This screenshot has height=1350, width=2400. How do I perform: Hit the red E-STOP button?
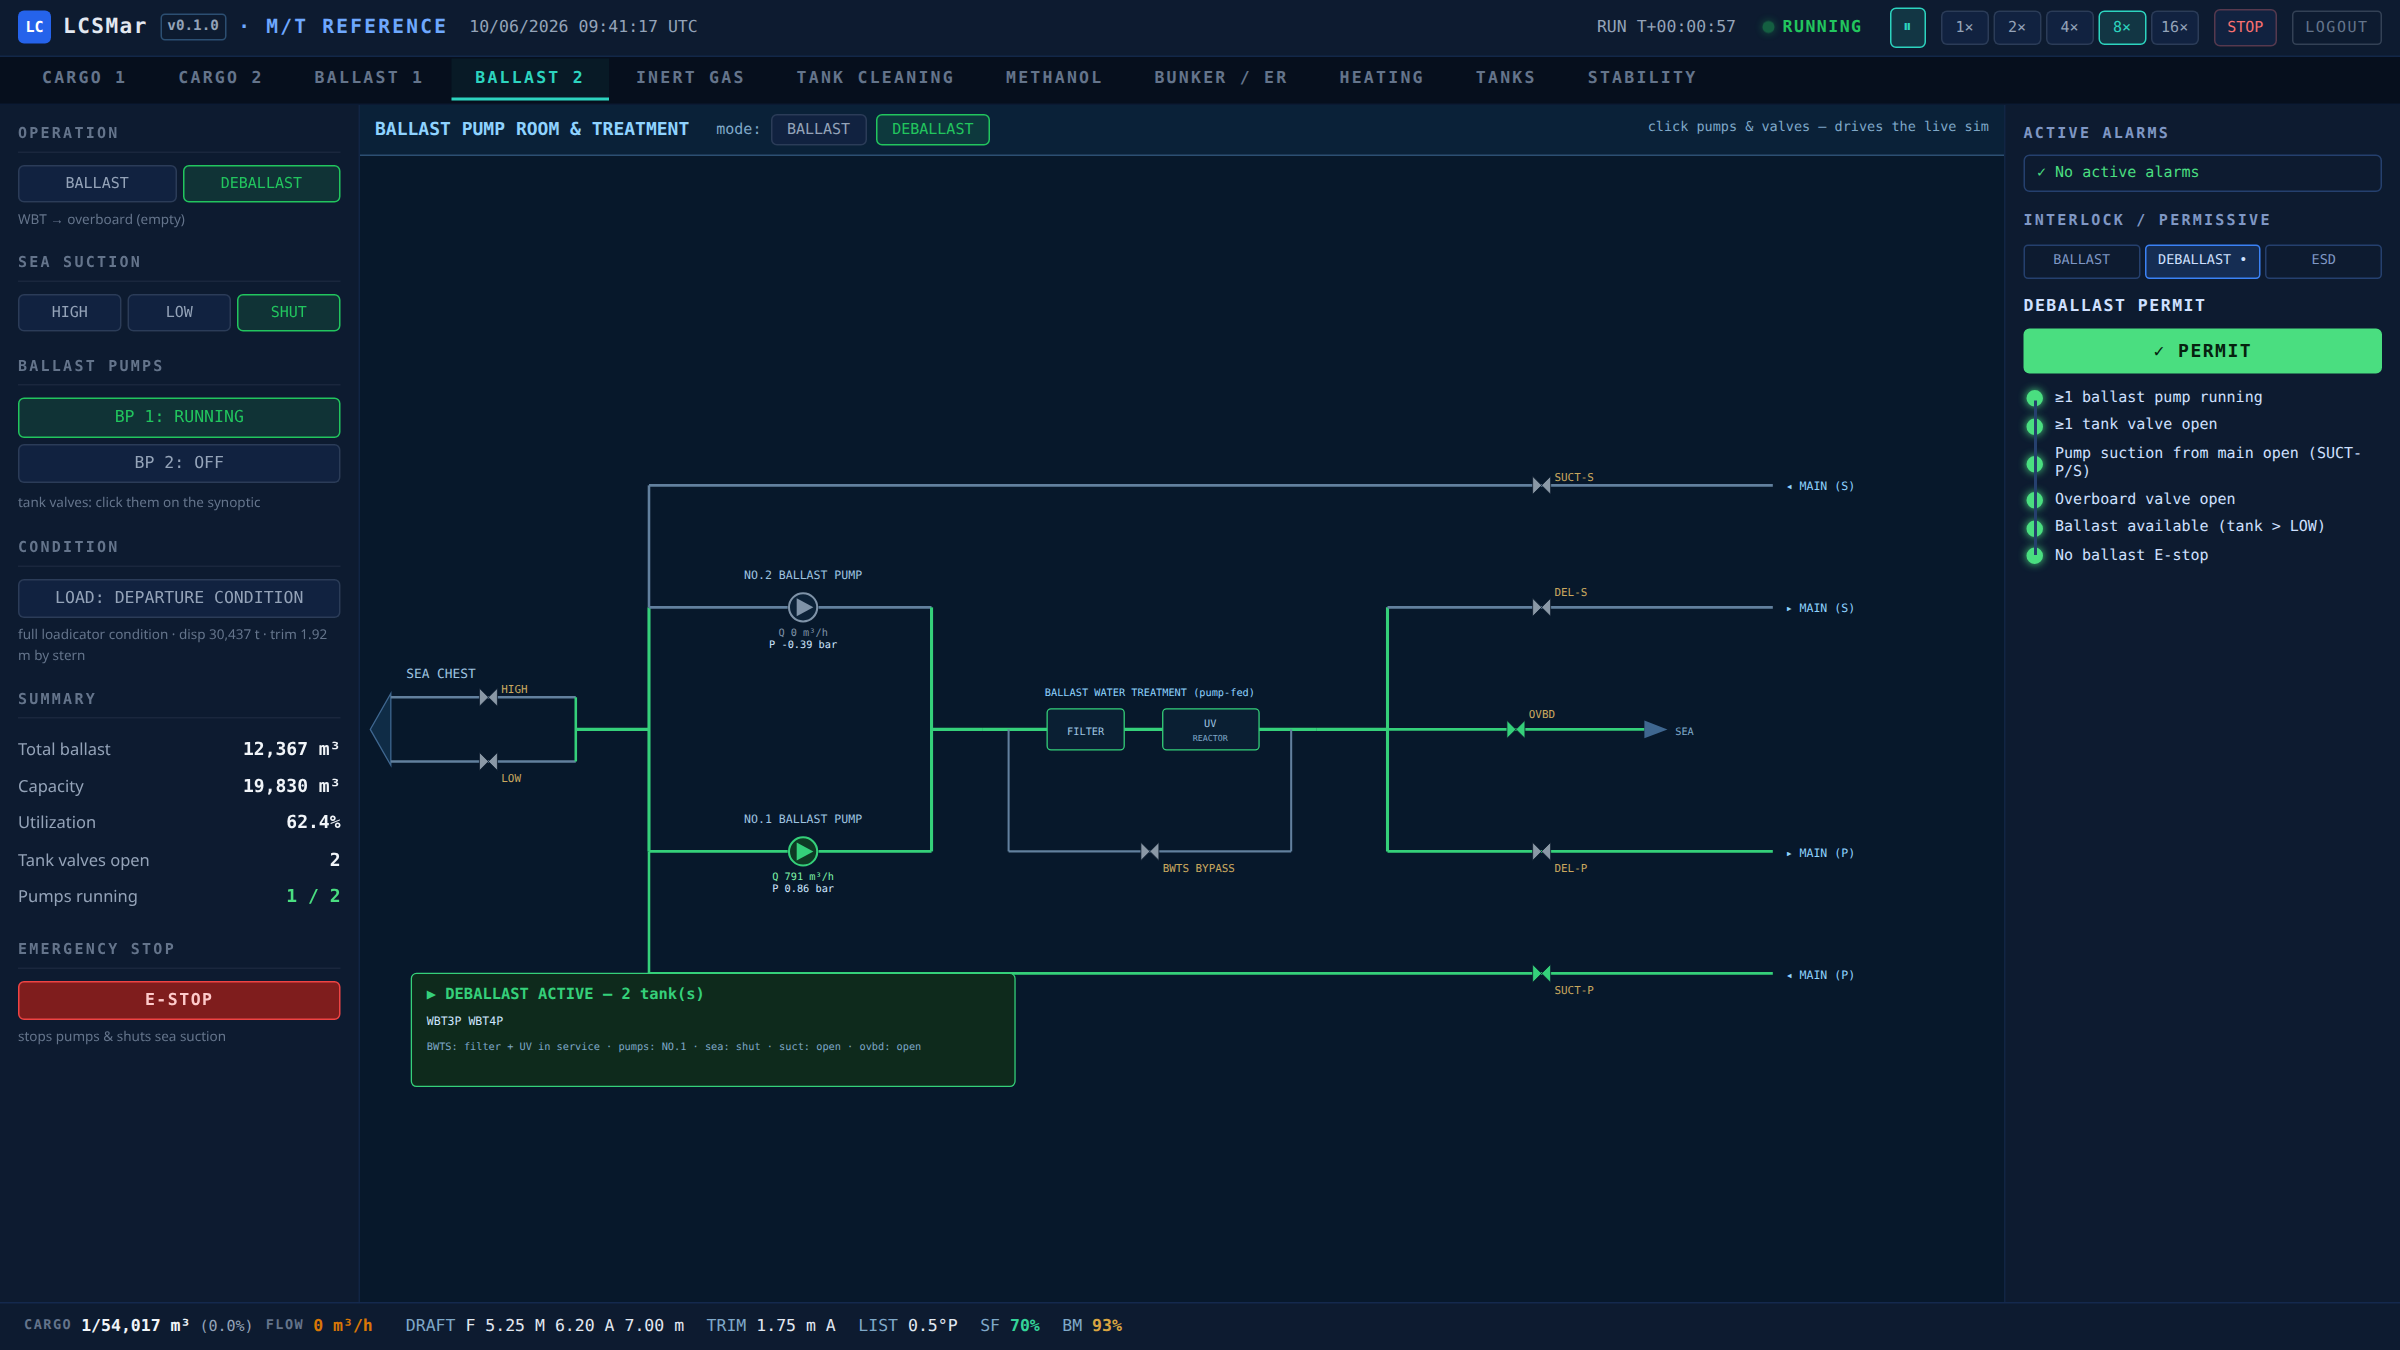[179, 1000]
